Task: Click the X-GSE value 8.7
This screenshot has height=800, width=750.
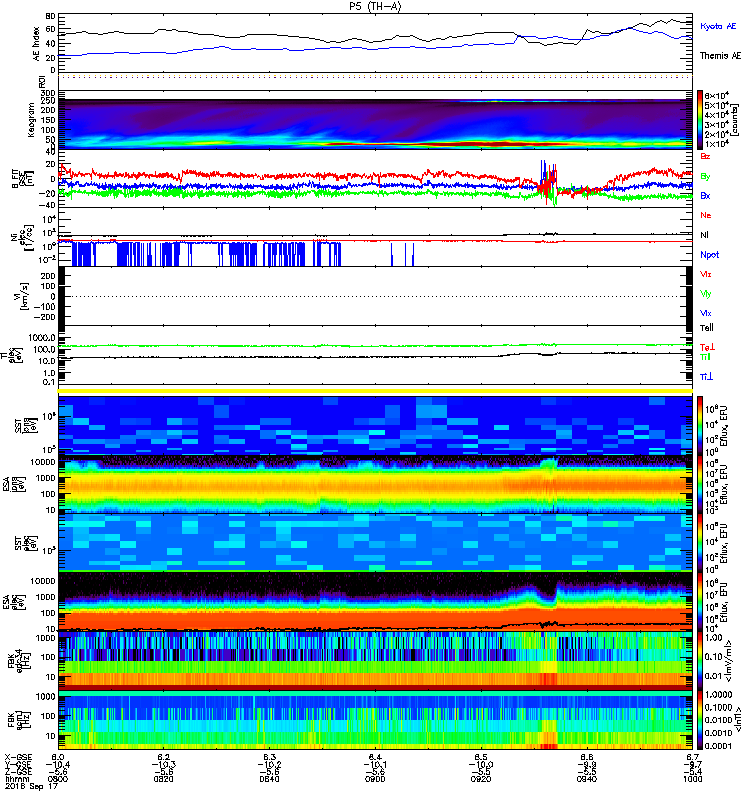Action: coord(692,758)
